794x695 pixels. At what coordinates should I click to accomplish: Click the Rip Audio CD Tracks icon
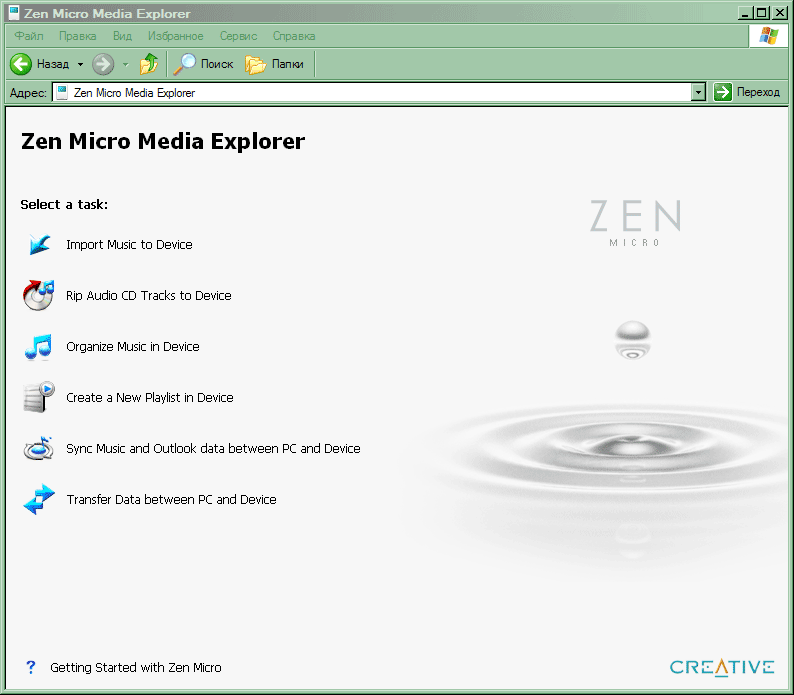pos(38,296)
